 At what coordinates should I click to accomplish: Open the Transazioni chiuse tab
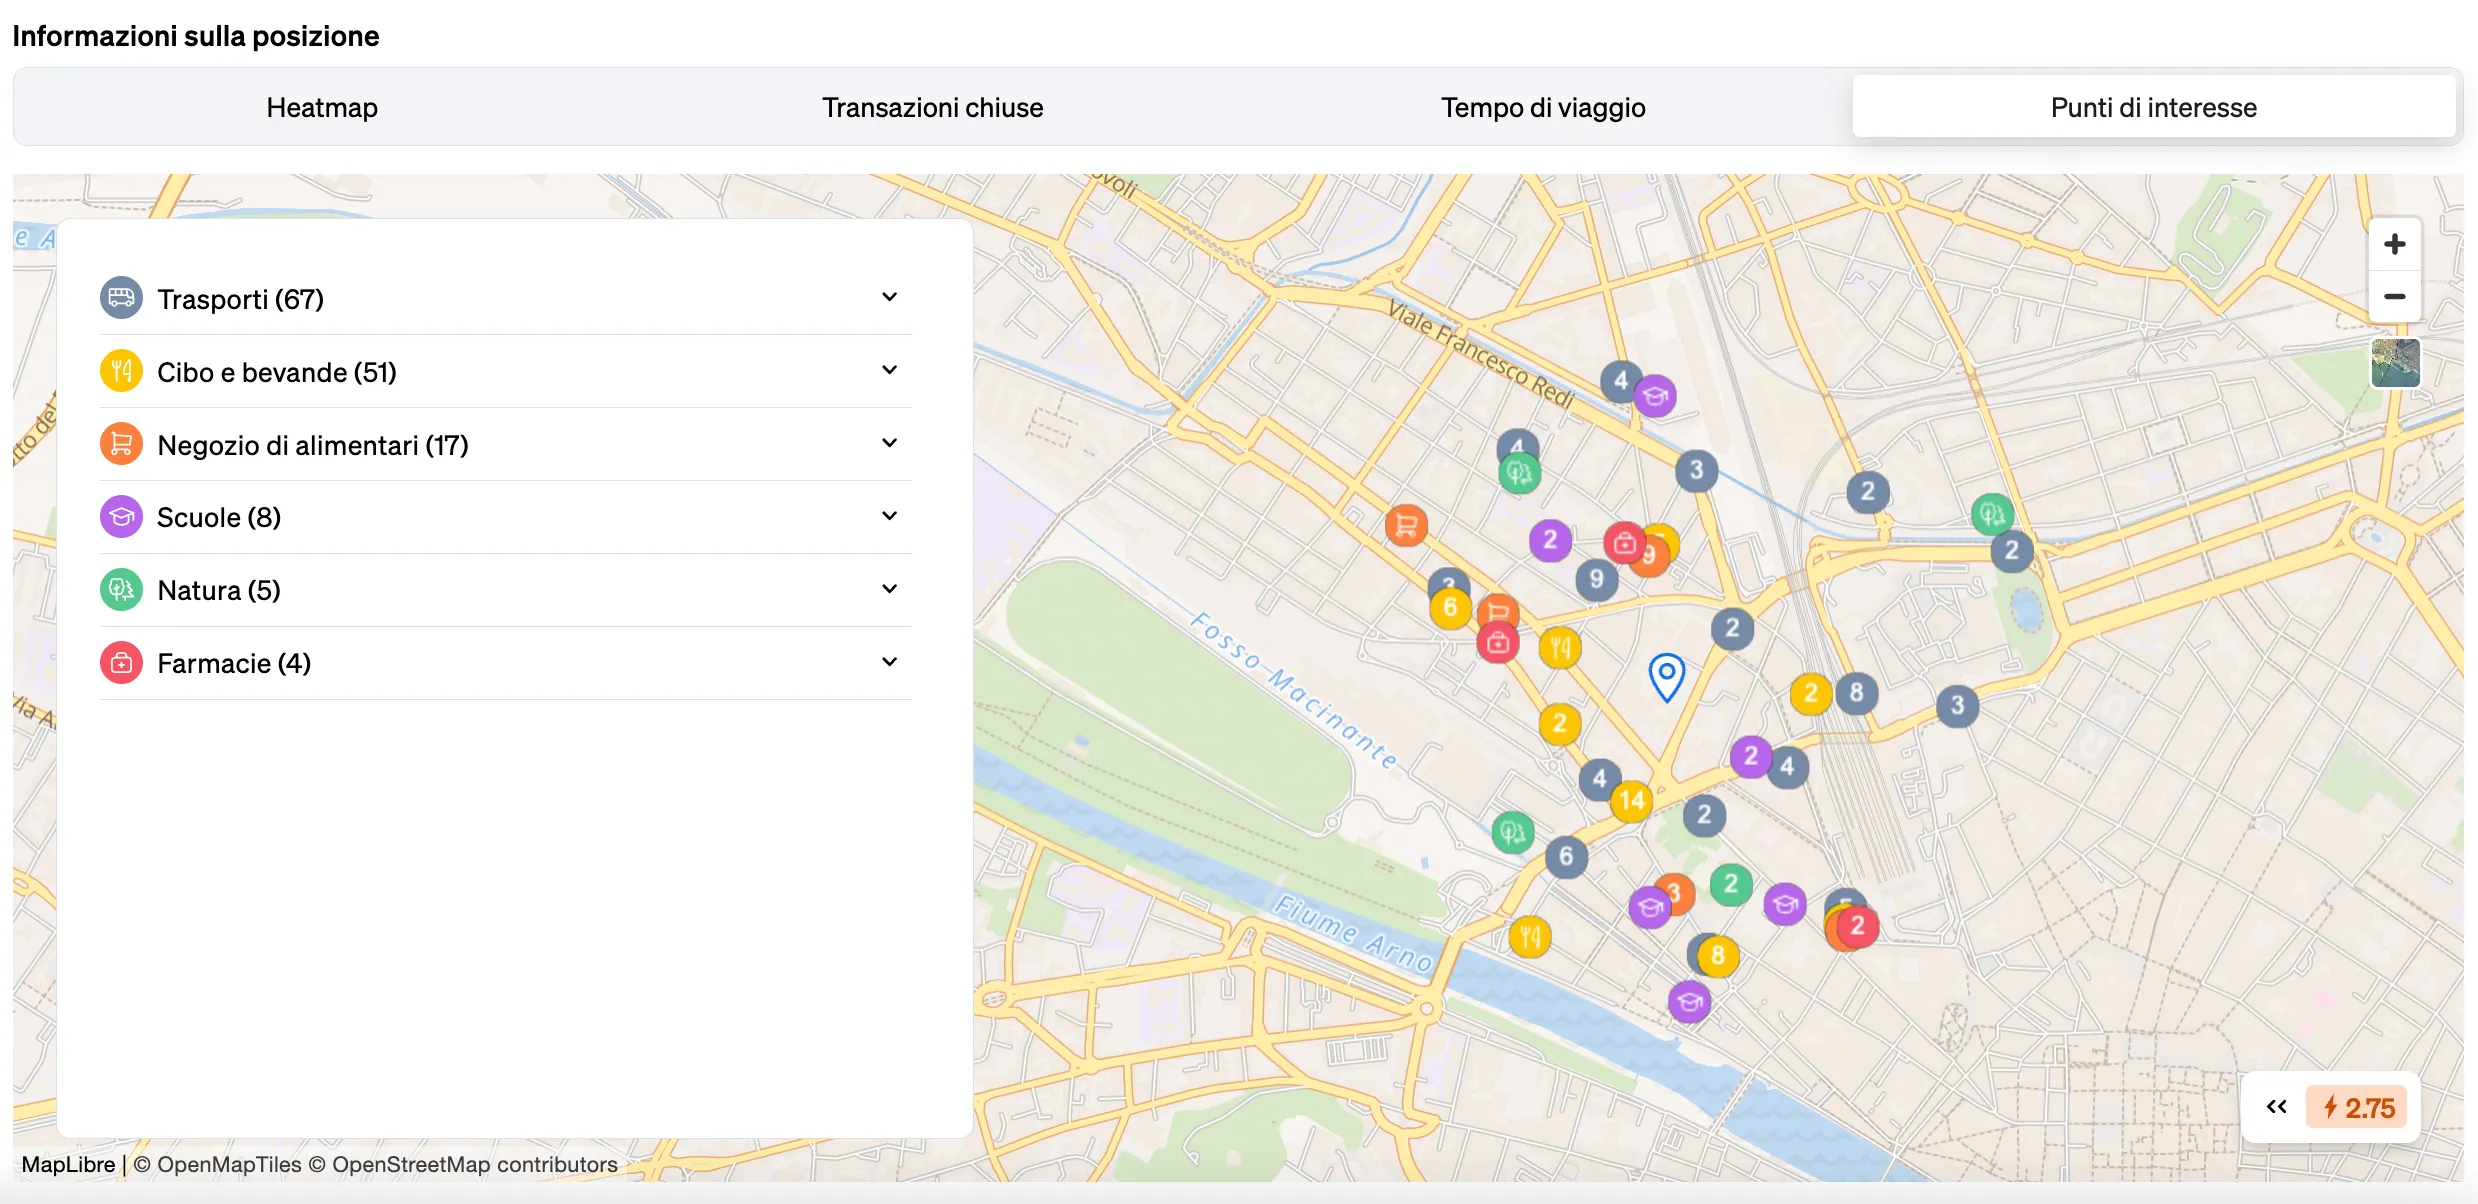pos(932,107)
